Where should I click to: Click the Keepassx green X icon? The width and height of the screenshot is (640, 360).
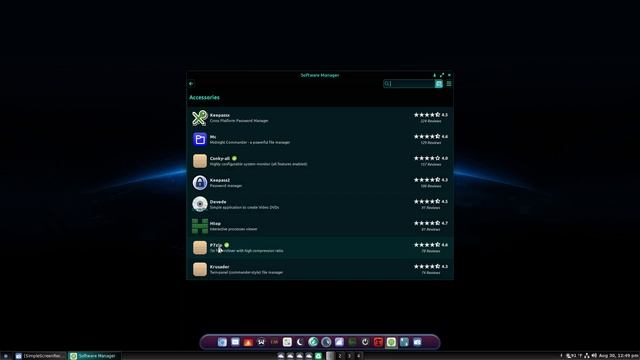tap(200, 118)
